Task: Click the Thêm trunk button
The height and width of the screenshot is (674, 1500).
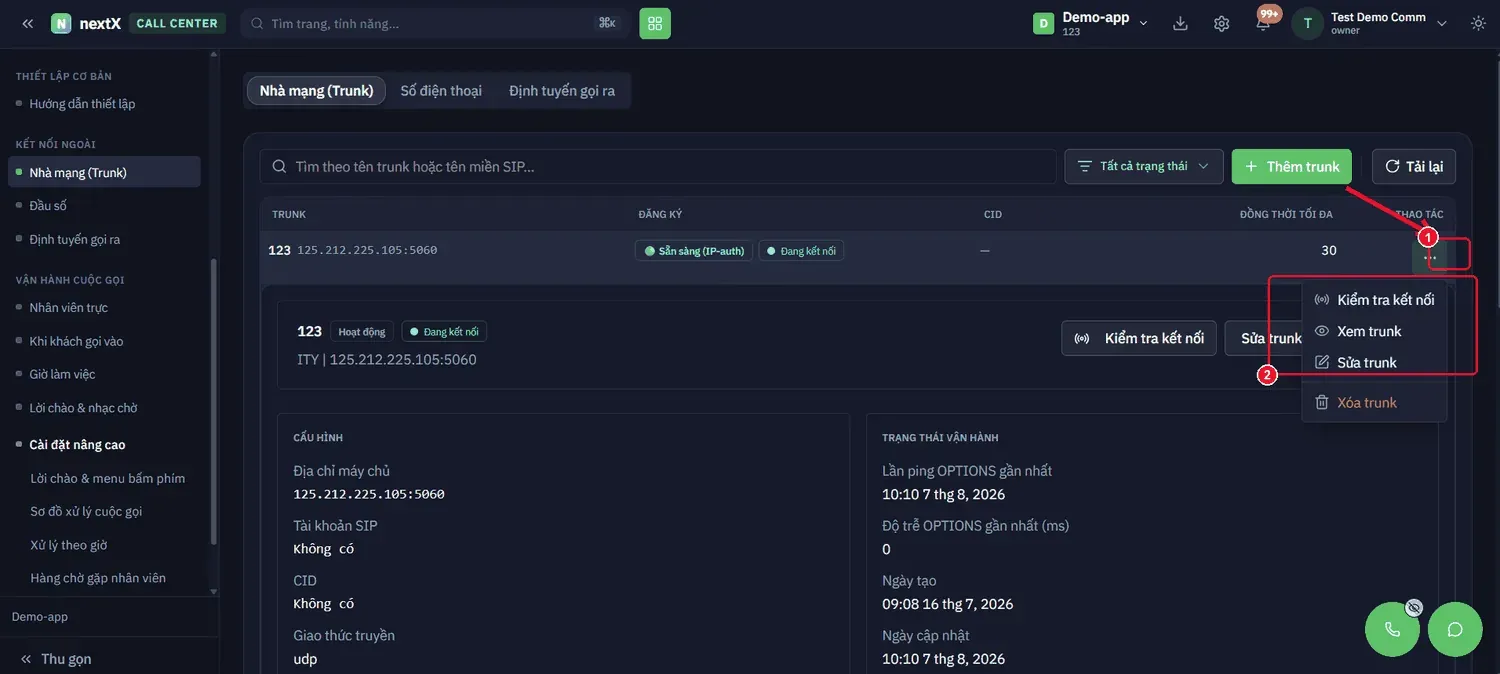Action: click(x=1292, y=166)
